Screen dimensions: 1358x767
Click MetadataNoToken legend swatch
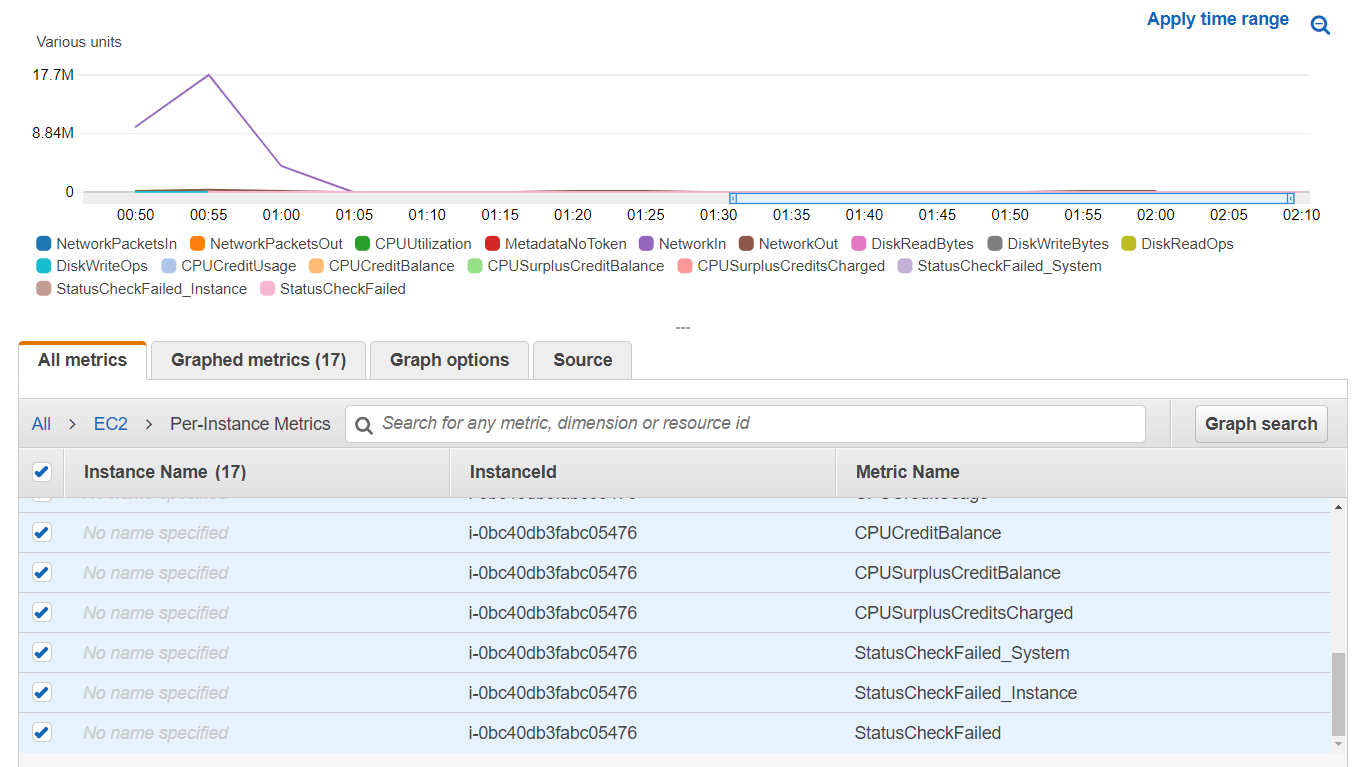tap(492, 244)
